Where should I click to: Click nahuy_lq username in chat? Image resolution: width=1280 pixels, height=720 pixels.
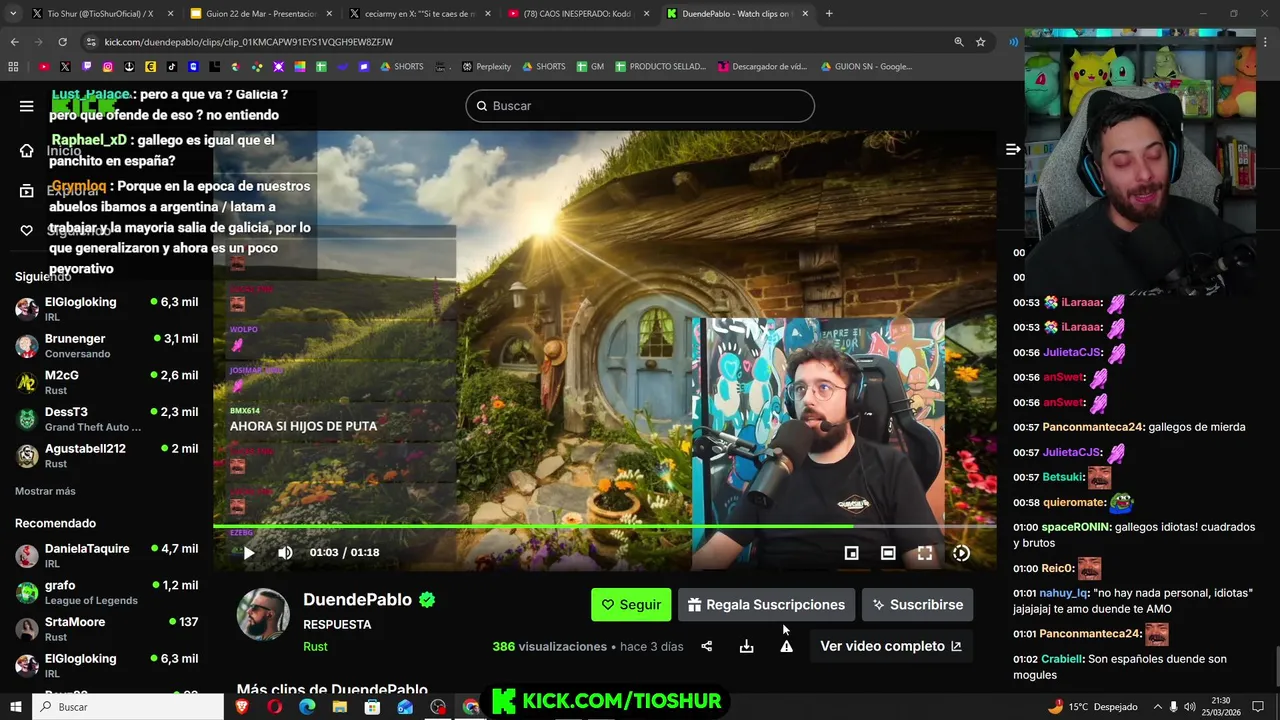(1064, 593)
